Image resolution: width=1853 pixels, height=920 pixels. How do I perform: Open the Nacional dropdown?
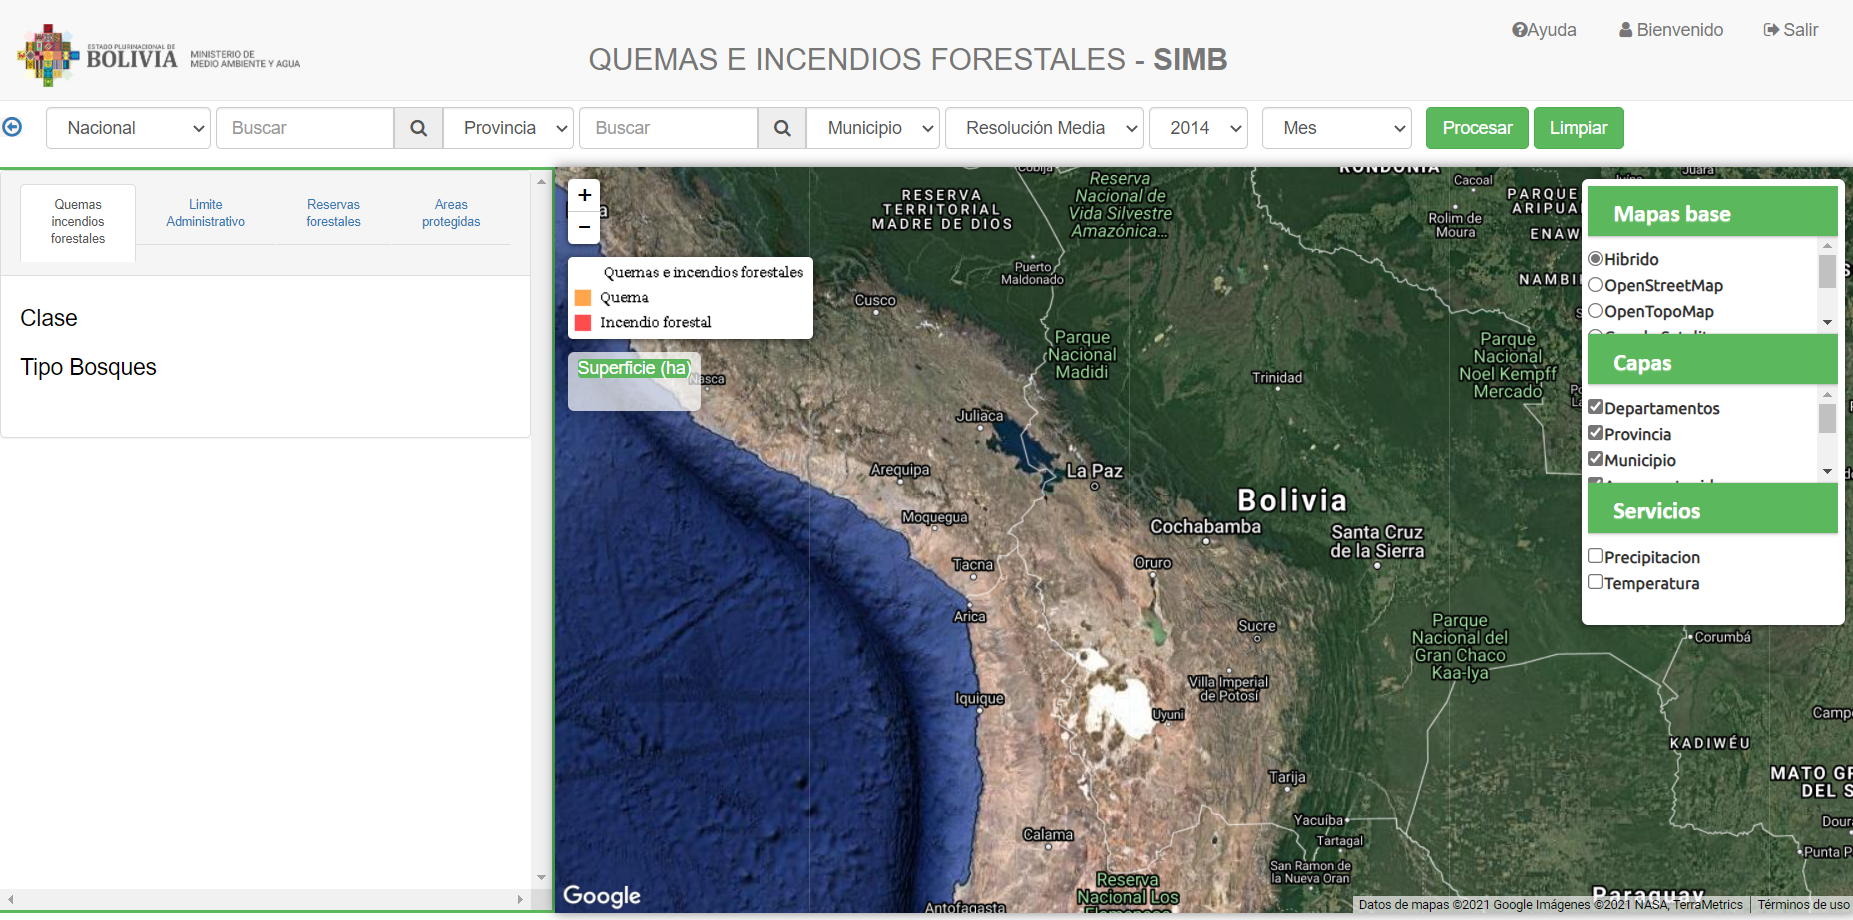(128, 128)
